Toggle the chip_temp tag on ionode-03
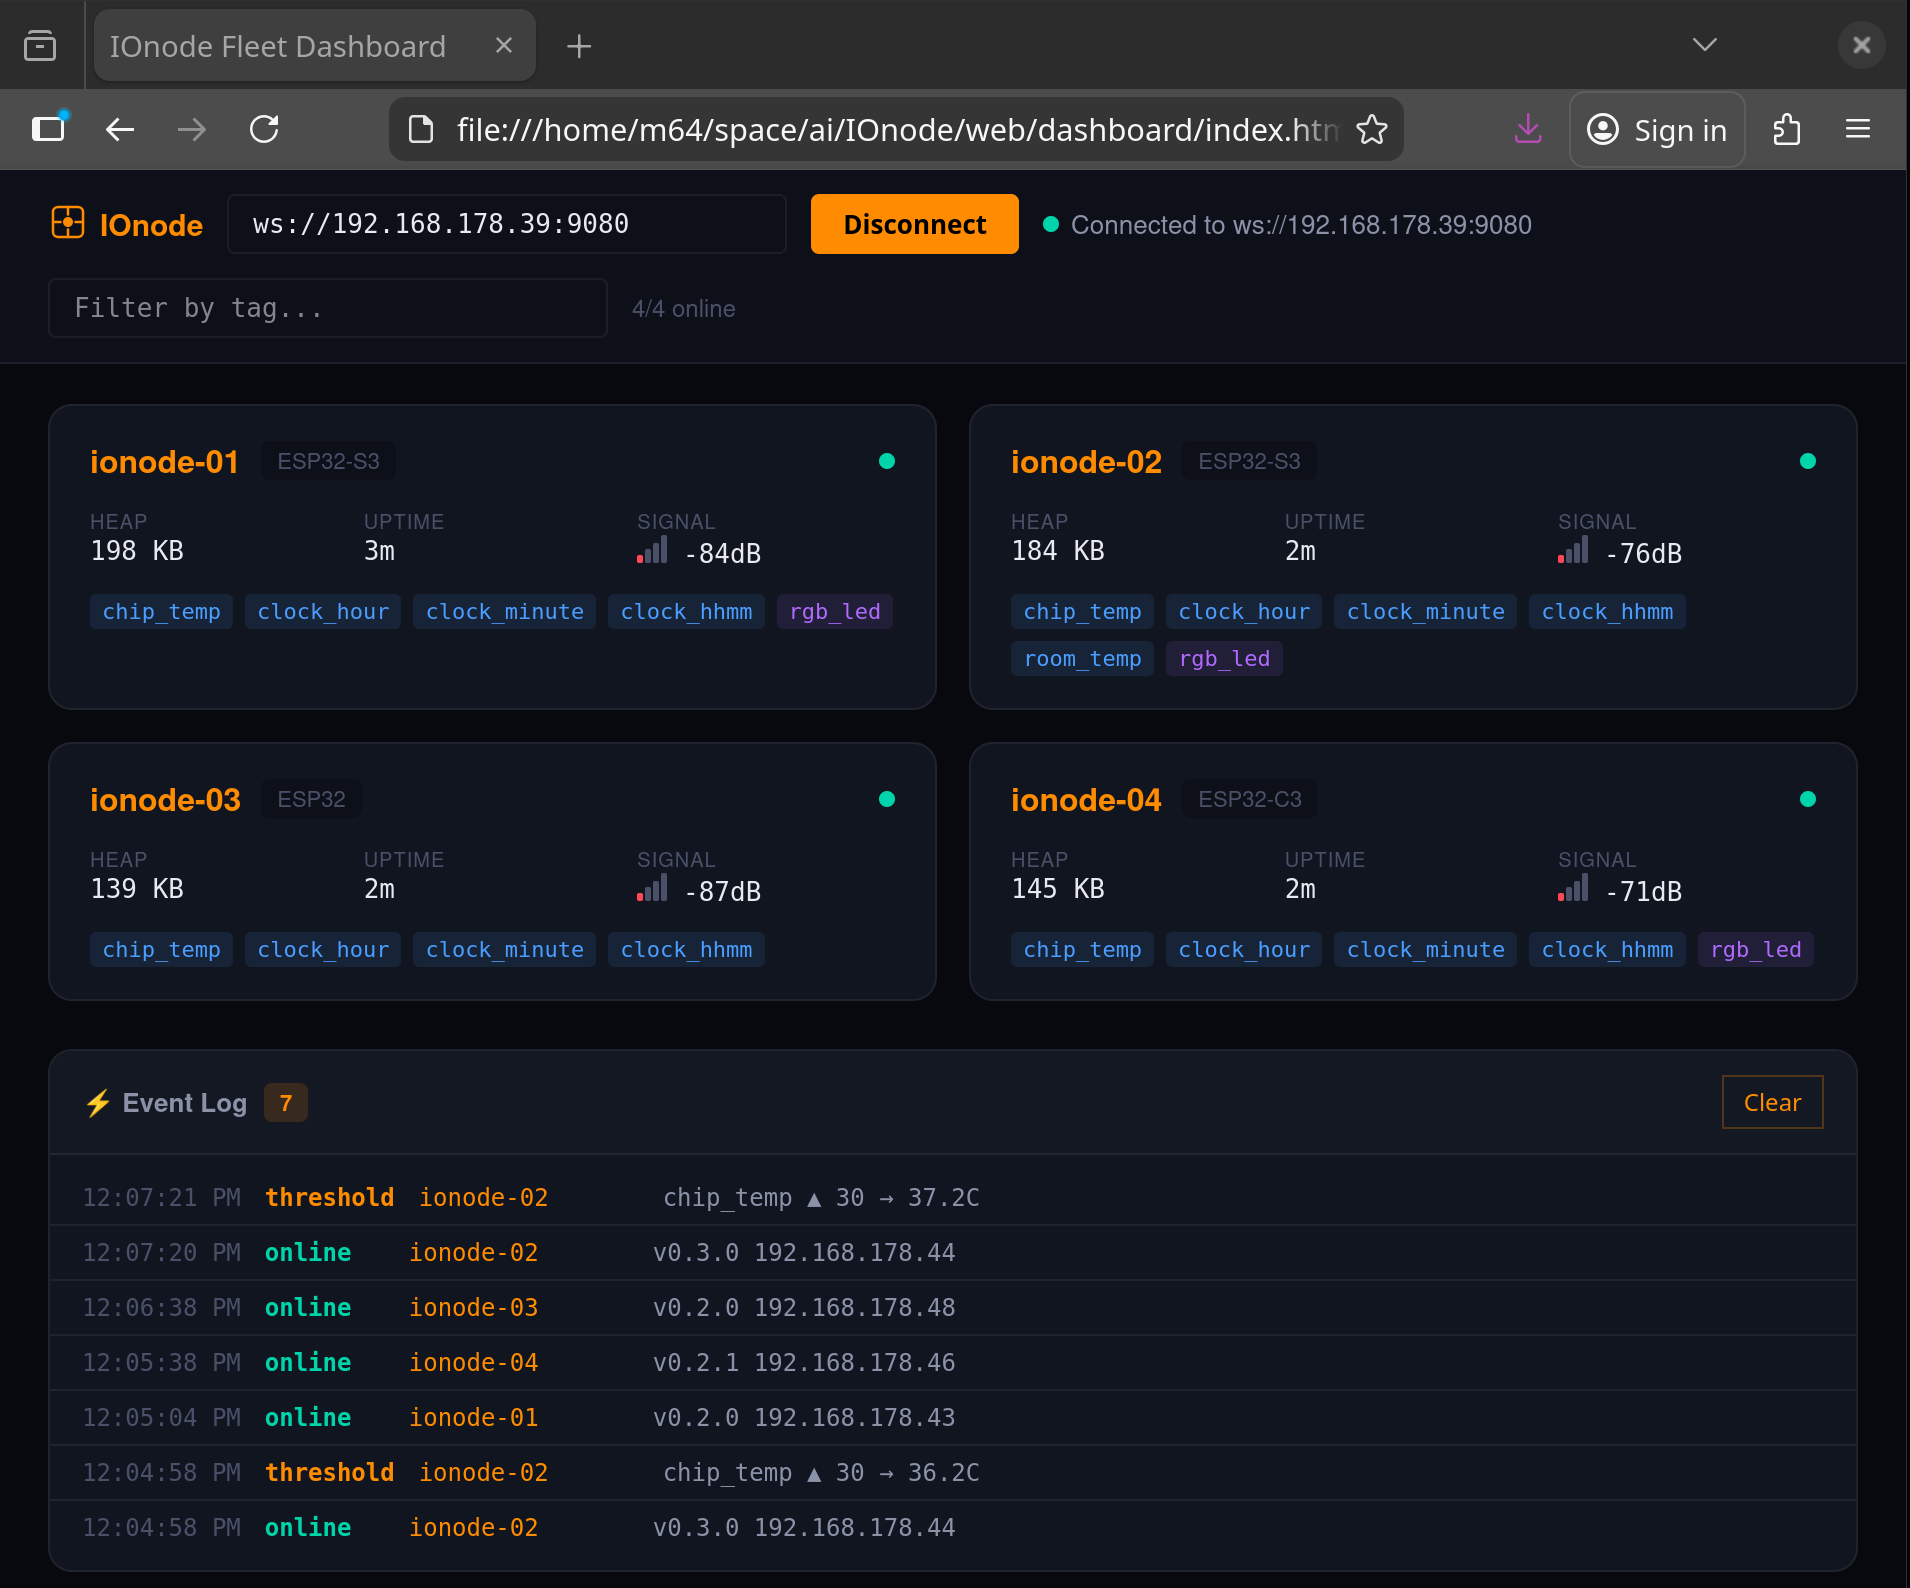1910x1588 pixels. click(x=161, y=949)
